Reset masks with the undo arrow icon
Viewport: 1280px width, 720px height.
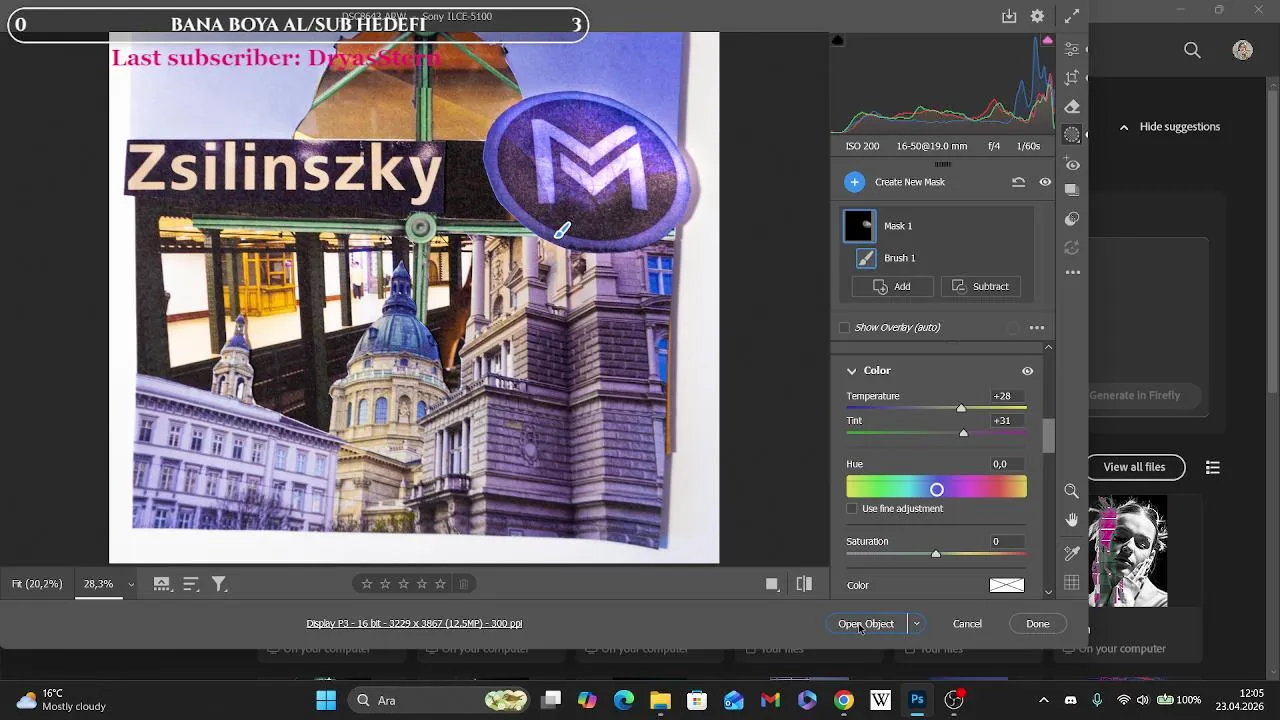(x=1018, y=182)
